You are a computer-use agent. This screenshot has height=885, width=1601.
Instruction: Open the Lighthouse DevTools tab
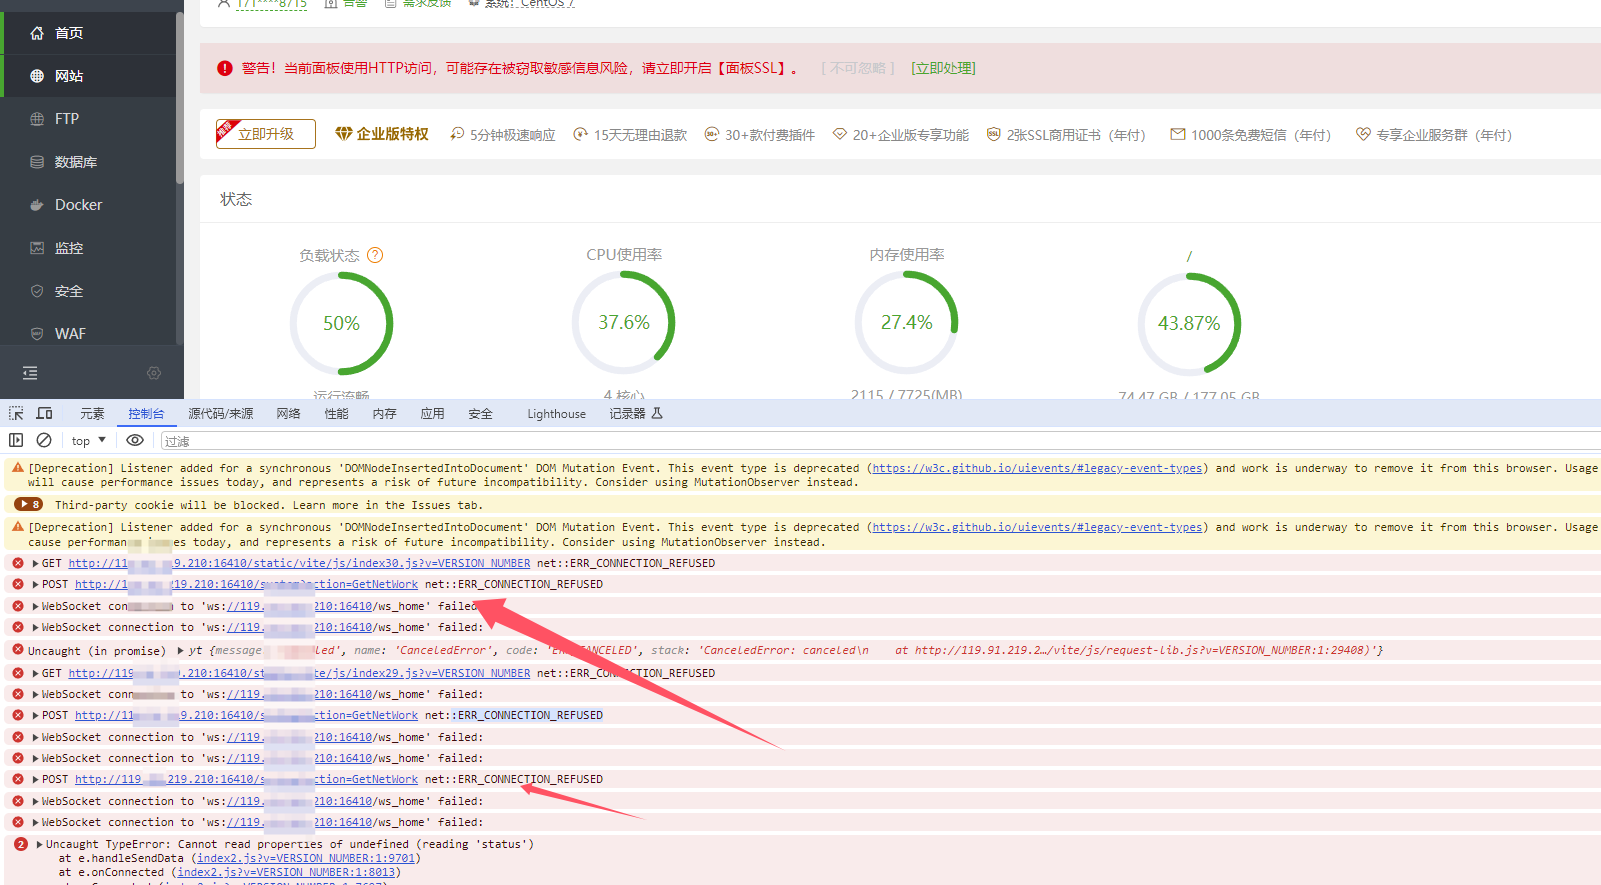coord(557,413)
